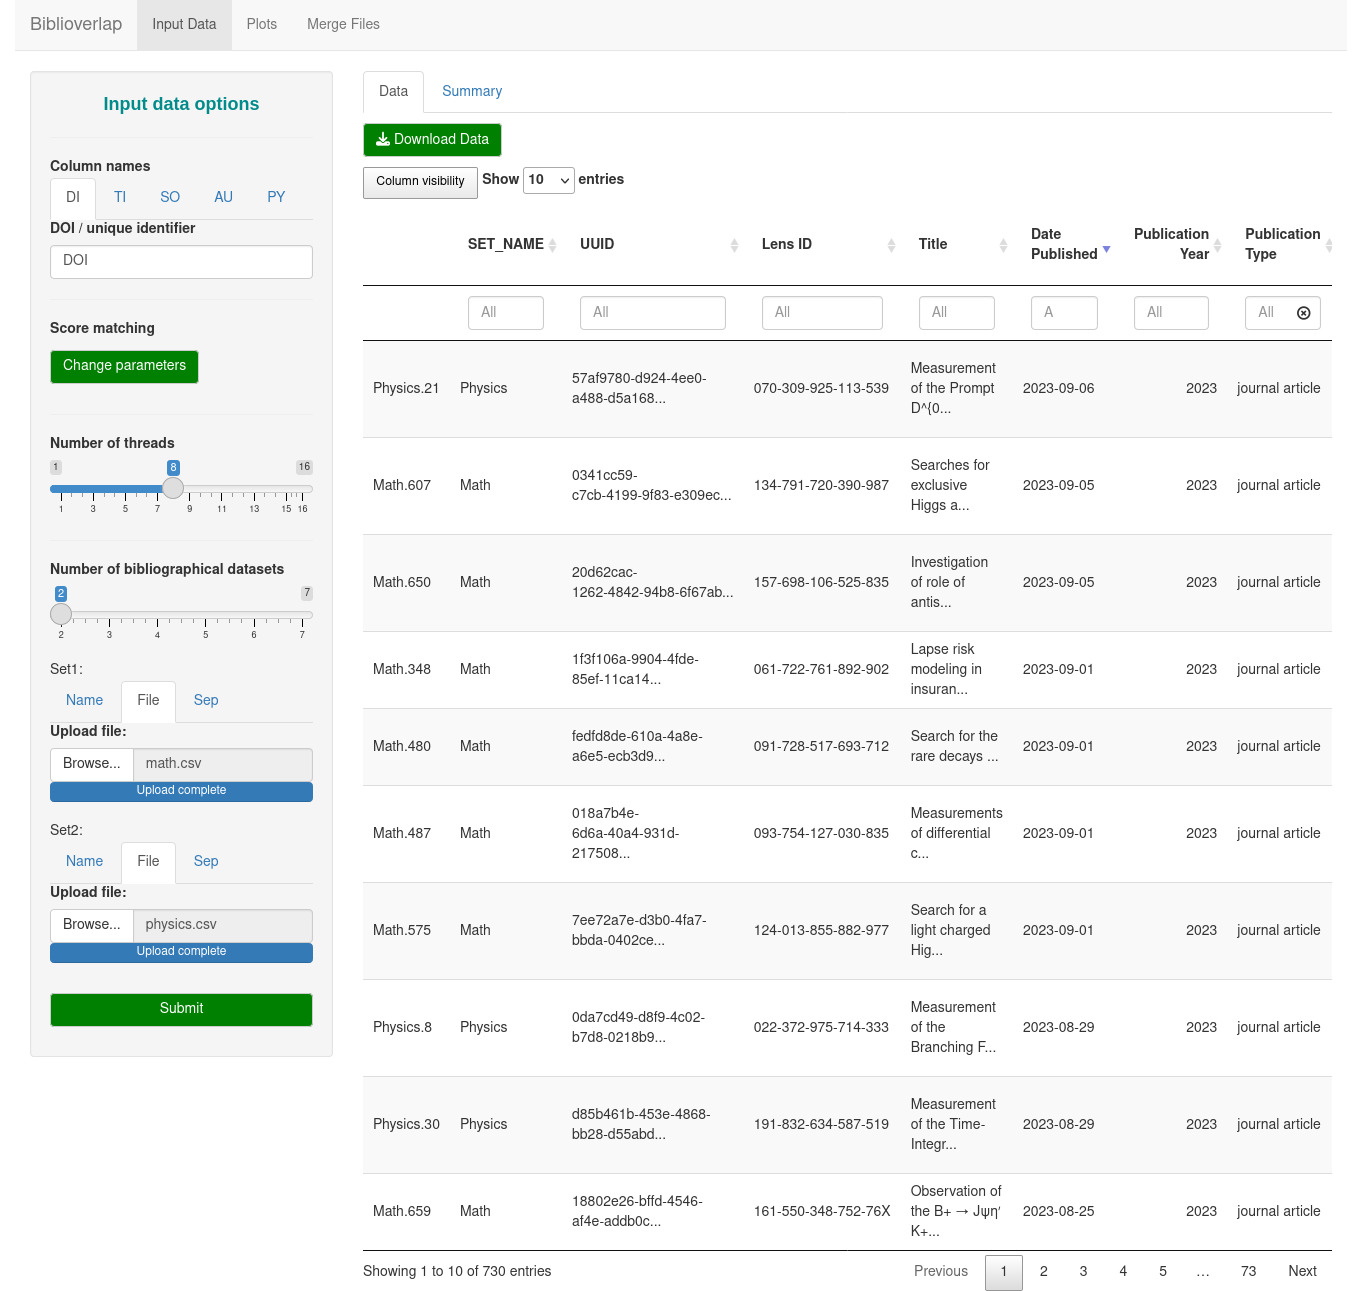Switch to the Summary tab

(471, 92)
